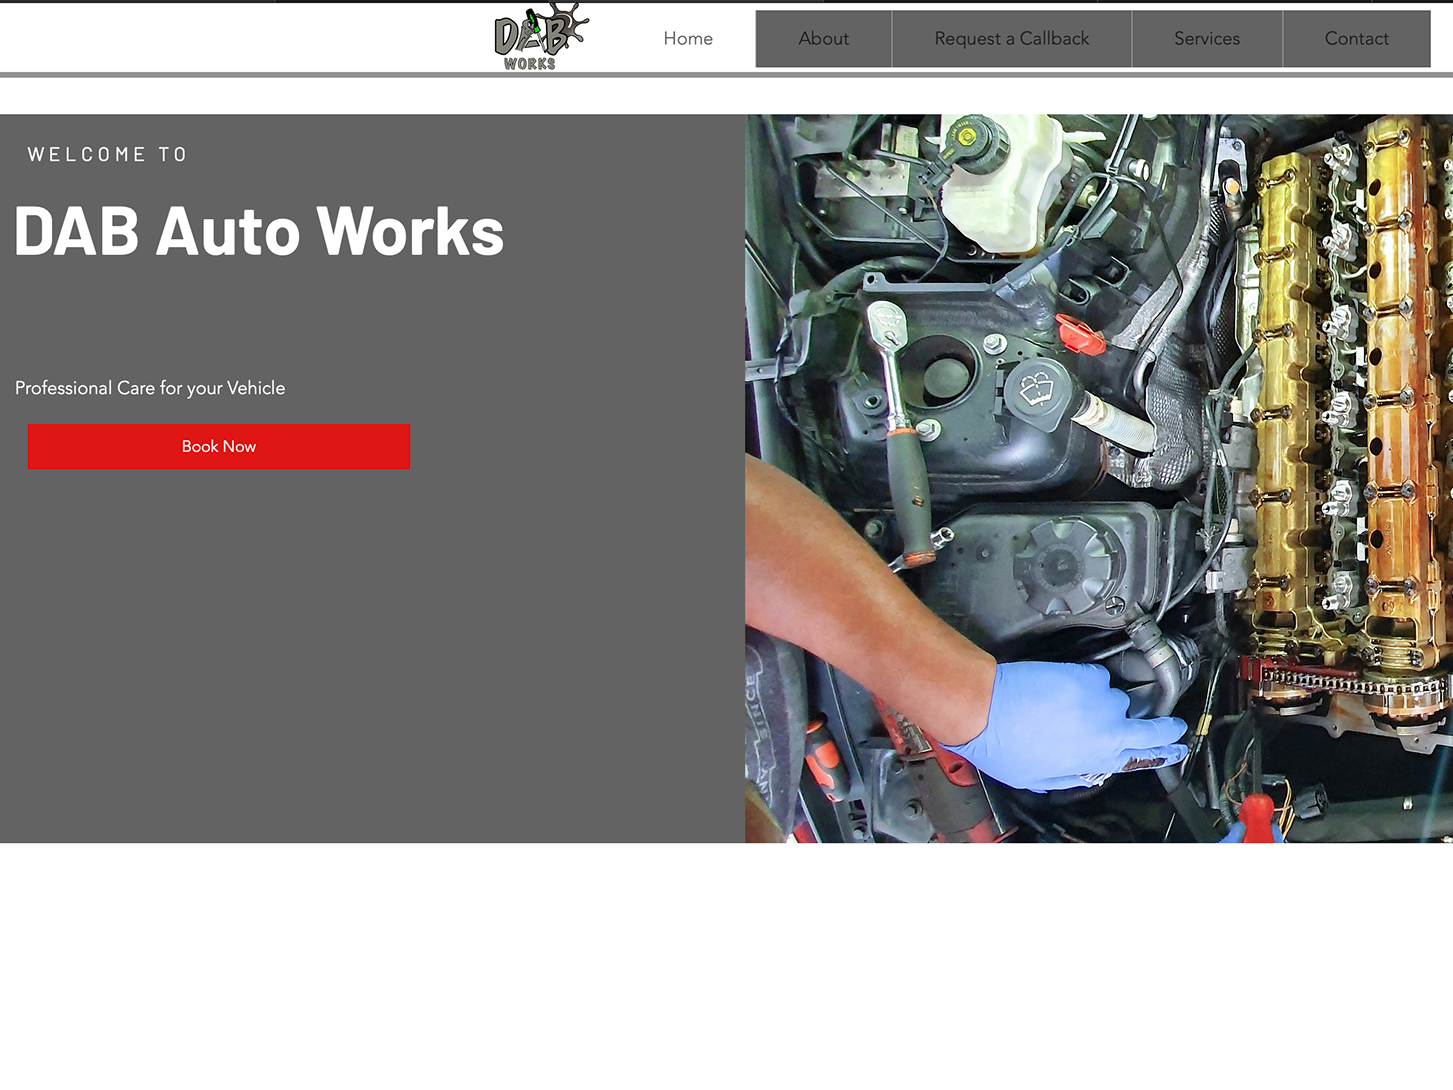Click the DAB Works logo
1453x1090 pixels.
point(540,37)
